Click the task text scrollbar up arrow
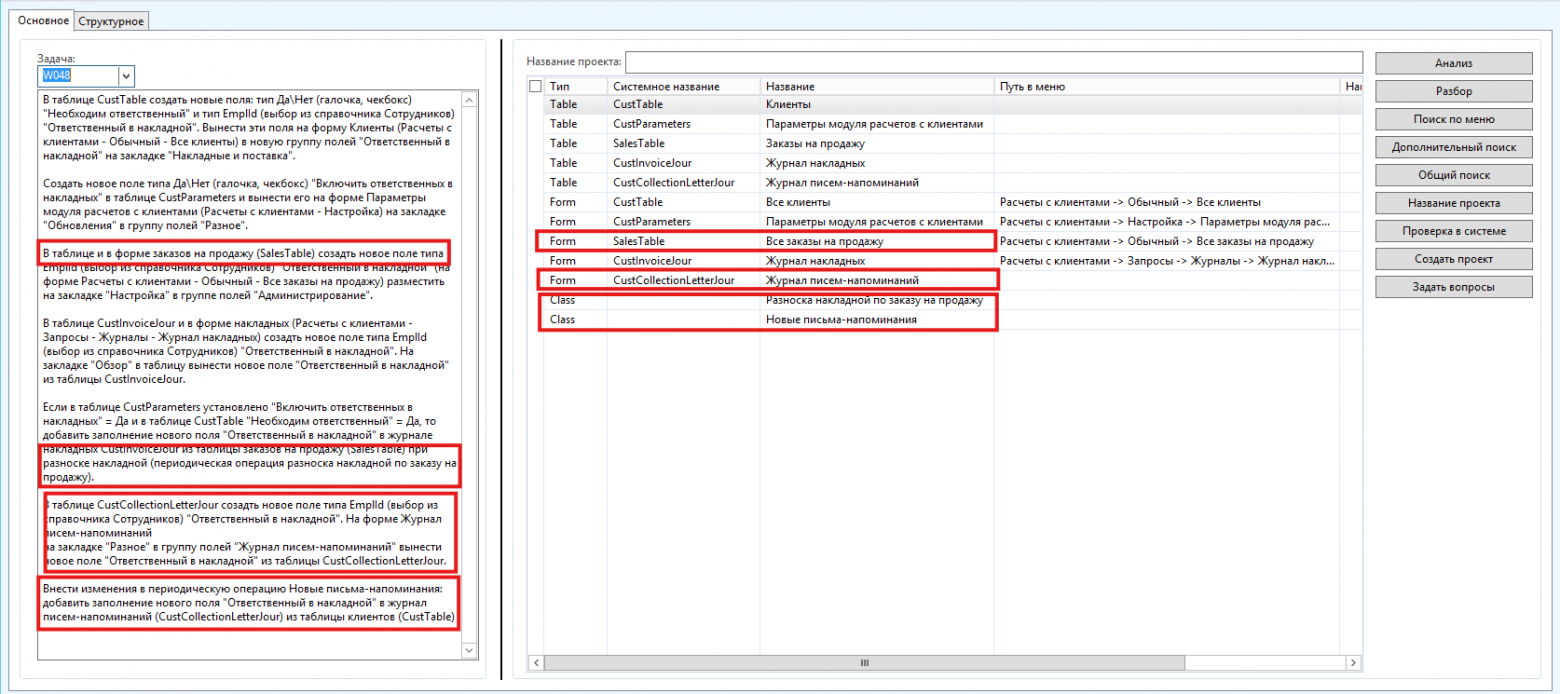This screenshot has height=694, width=1560. coord(471,99)
